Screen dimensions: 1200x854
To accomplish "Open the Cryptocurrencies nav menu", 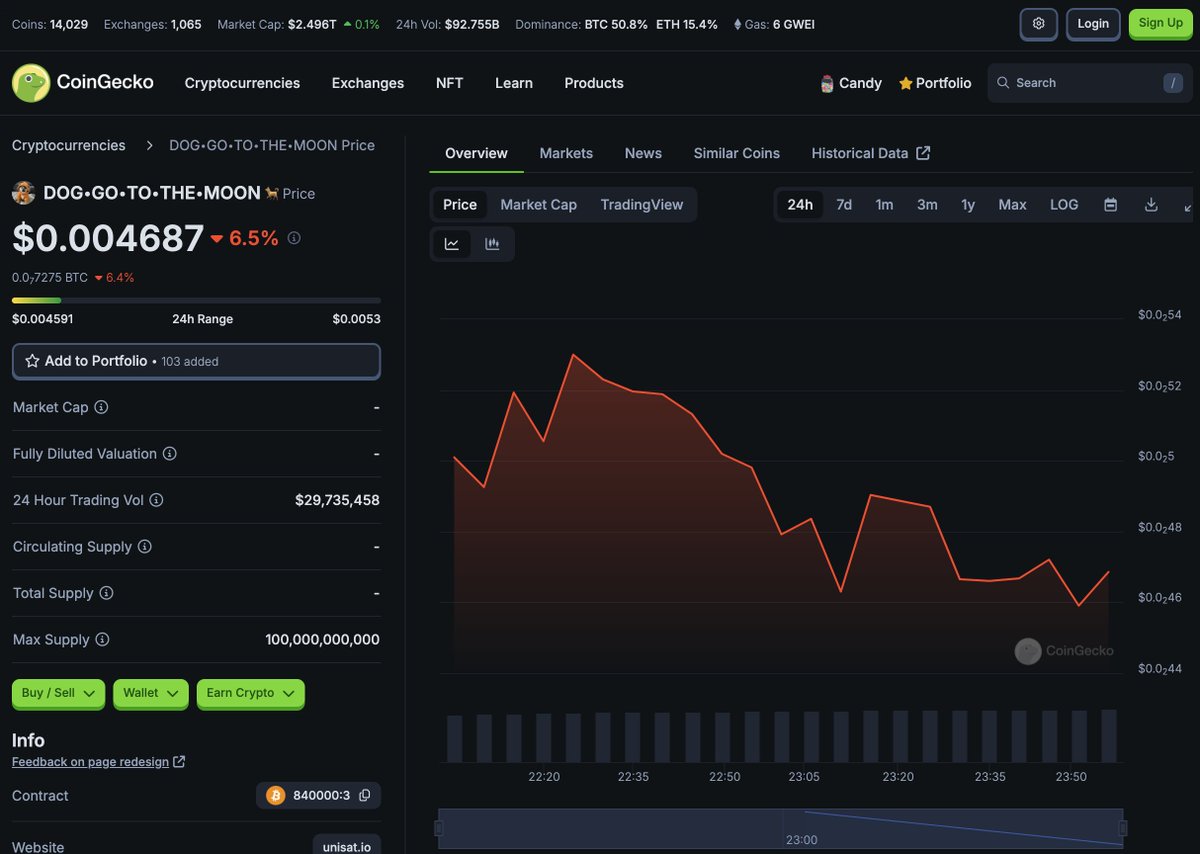I will 242,83.
